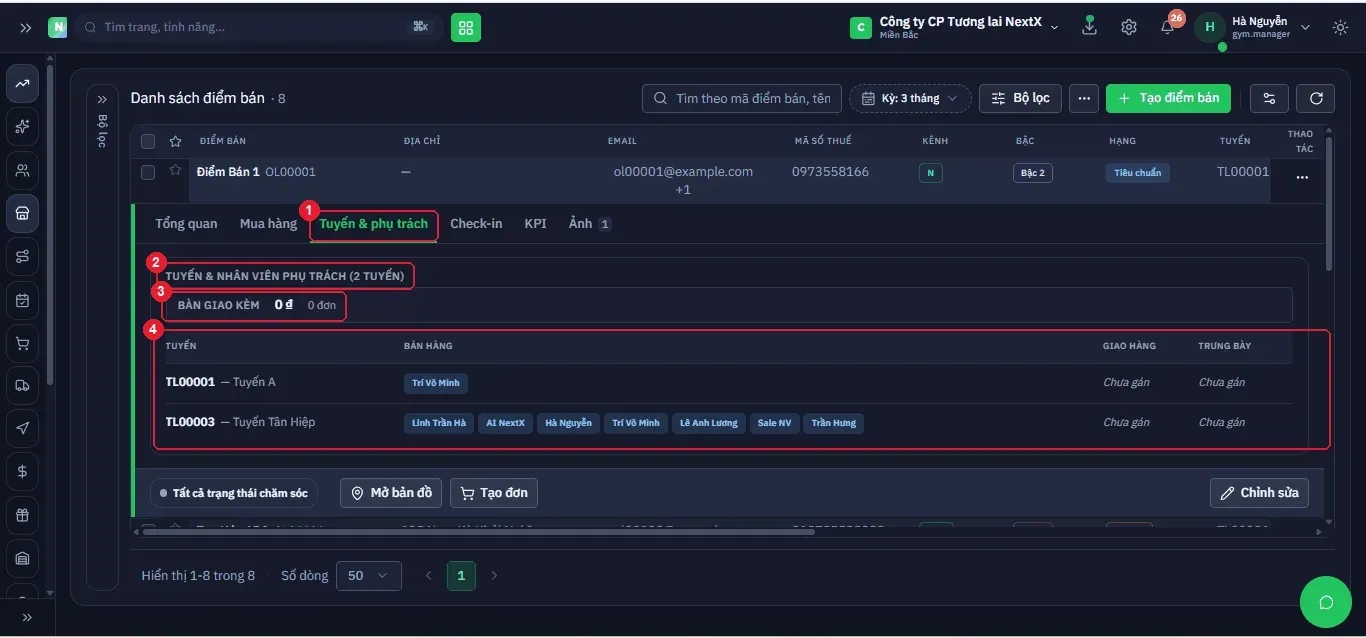
Task: Open the column display settings icon
Action: (1270, 98)
